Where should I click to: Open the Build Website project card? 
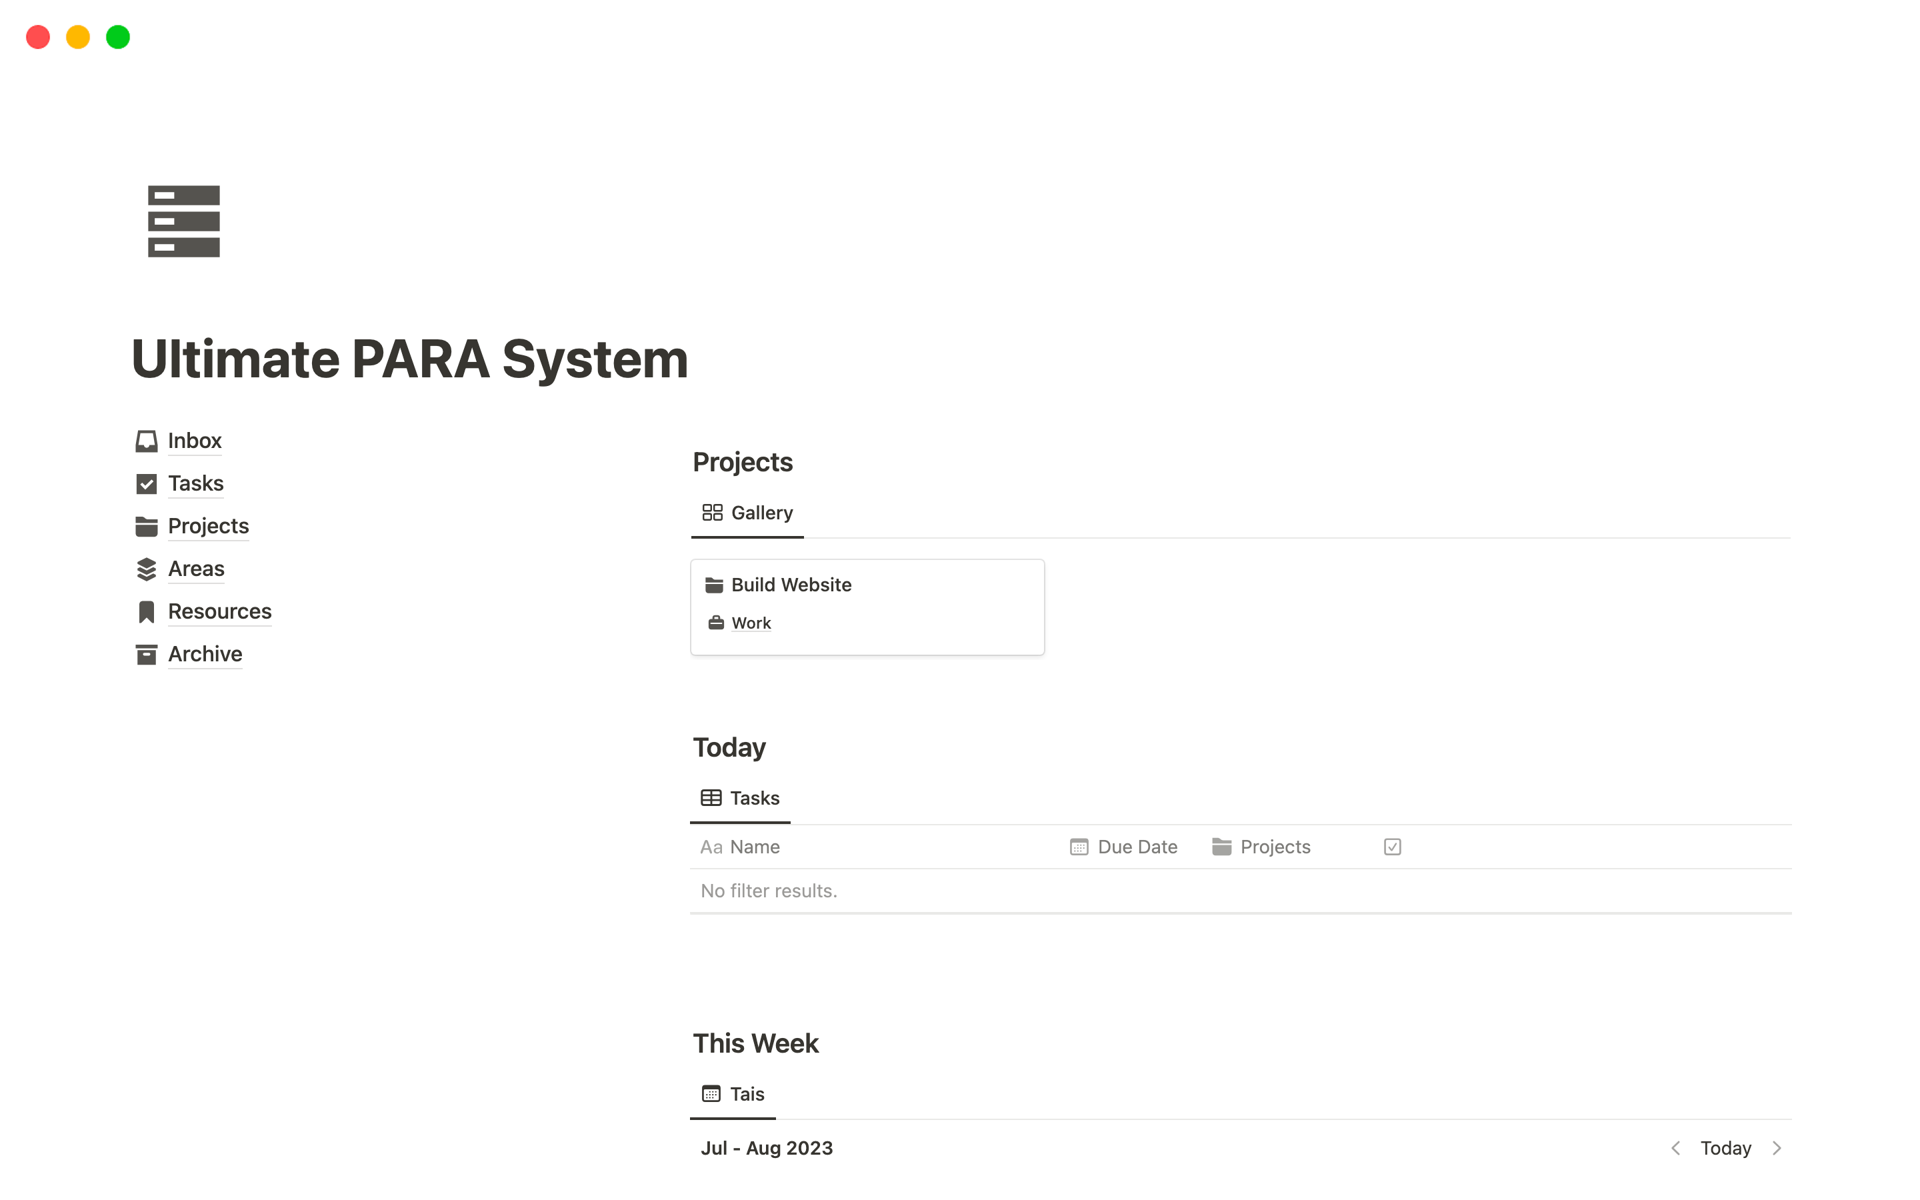pos(866,600)
